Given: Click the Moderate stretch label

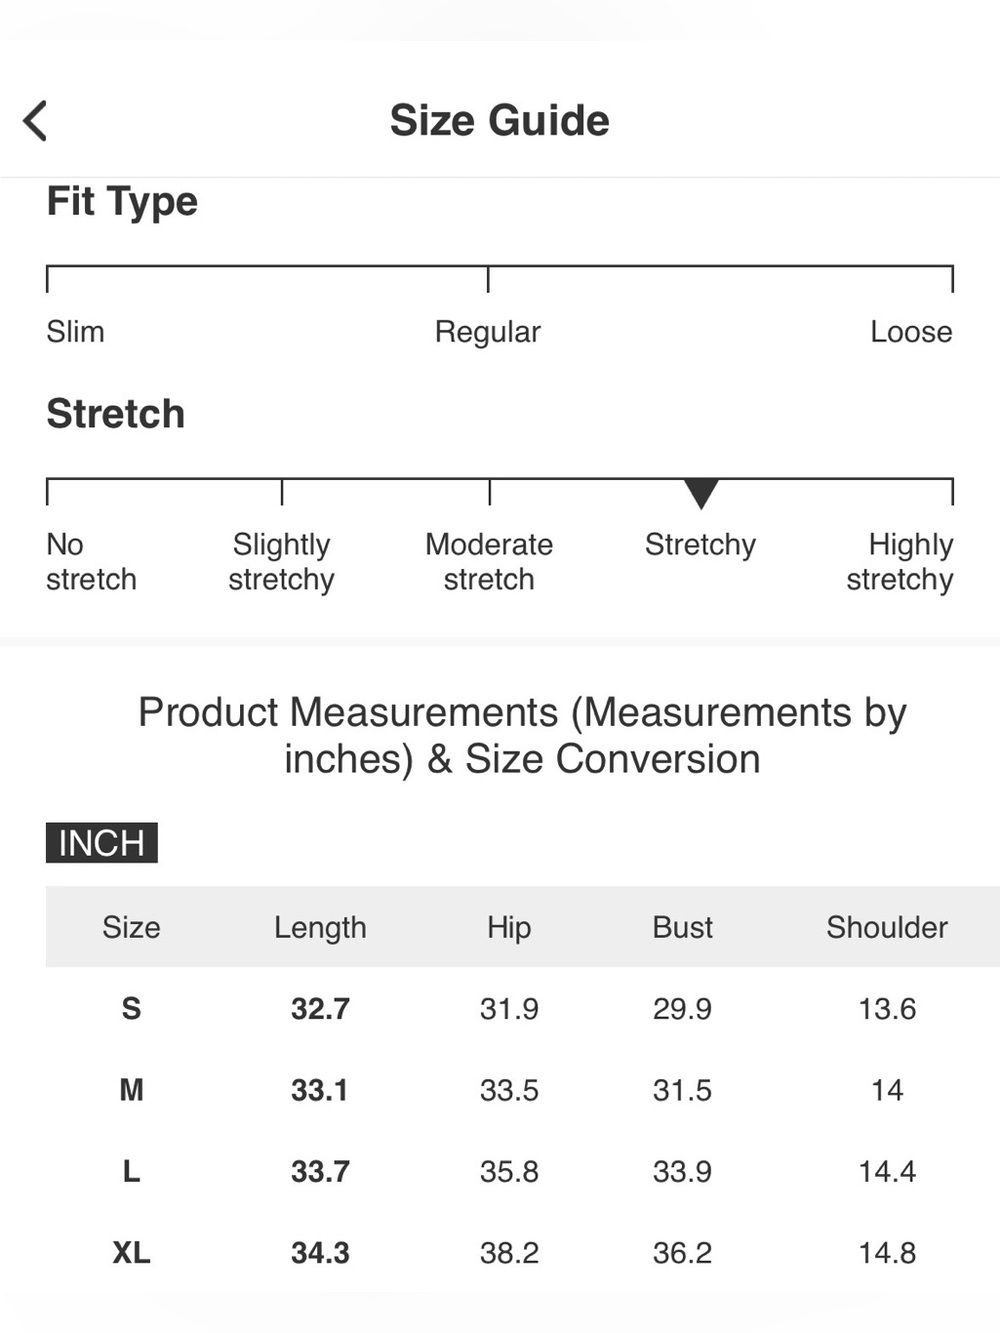Looking at the screenshot, I should pos(489,562).
